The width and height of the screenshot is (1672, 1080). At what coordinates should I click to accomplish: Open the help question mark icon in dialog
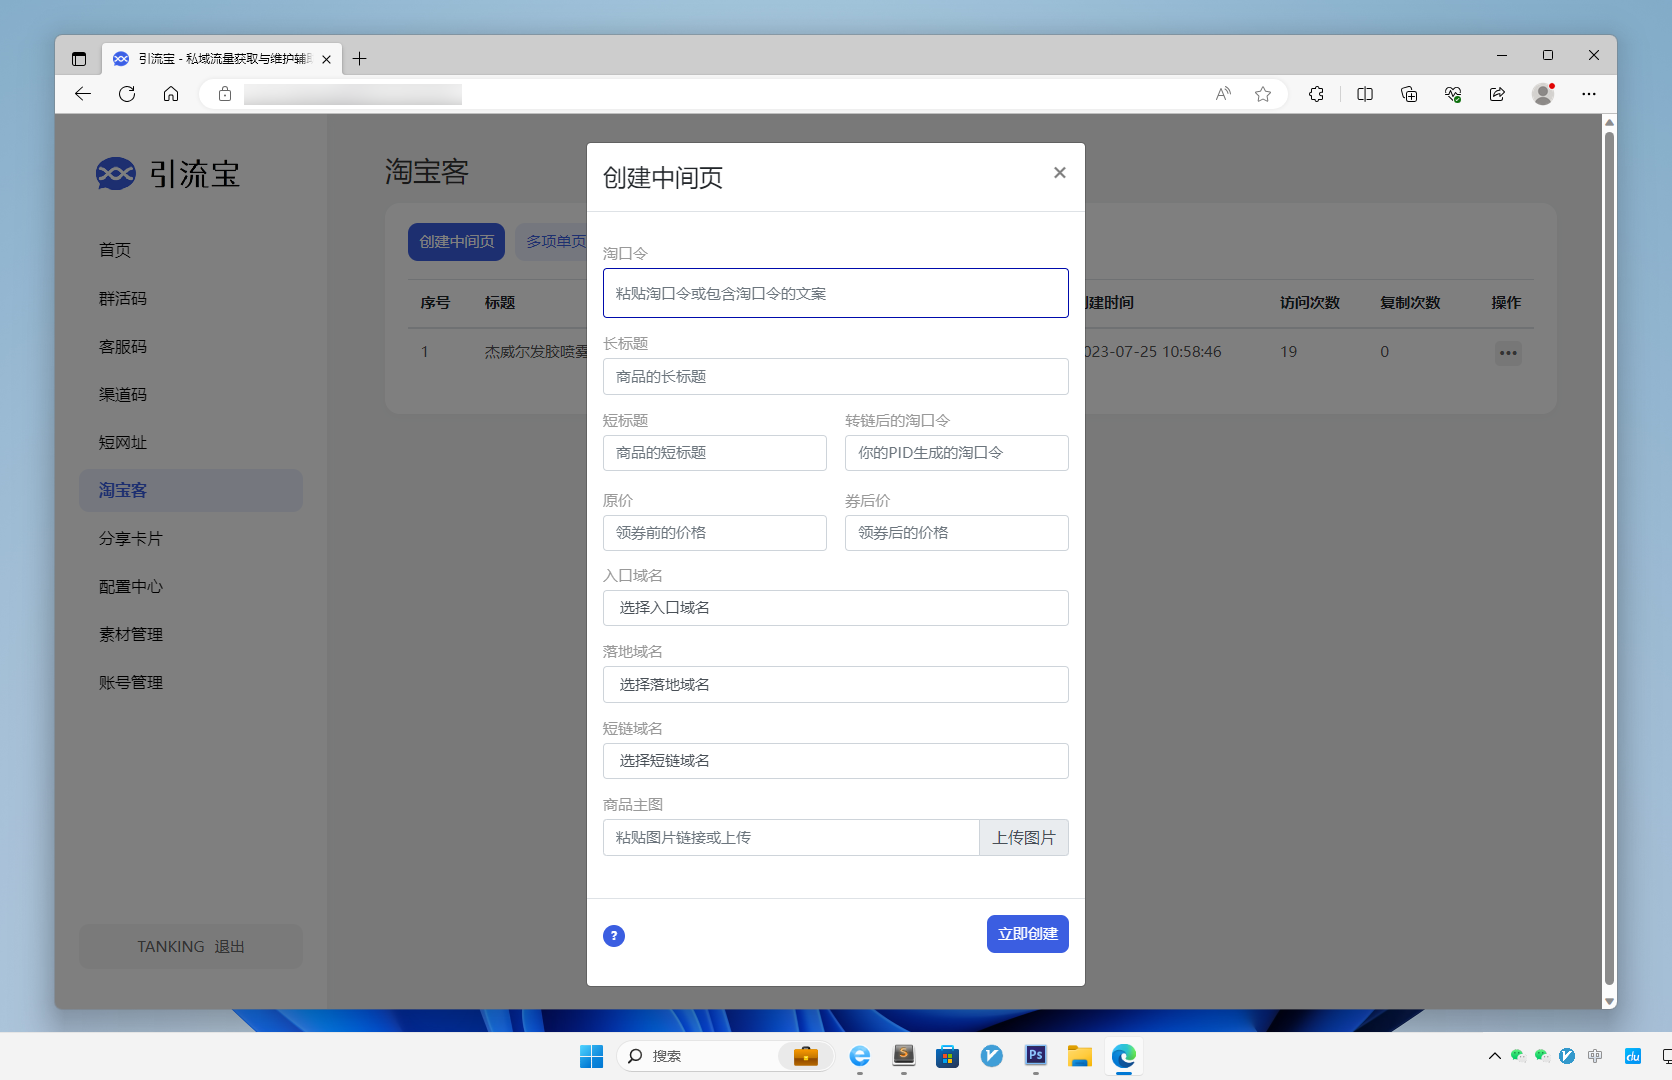[614, 935]
